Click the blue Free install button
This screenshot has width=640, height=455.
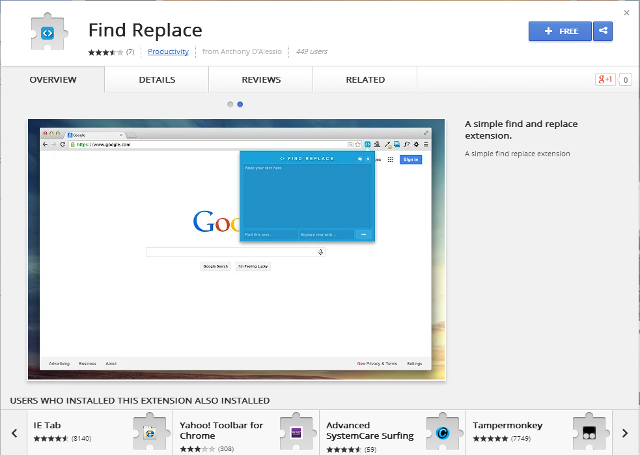560,31
